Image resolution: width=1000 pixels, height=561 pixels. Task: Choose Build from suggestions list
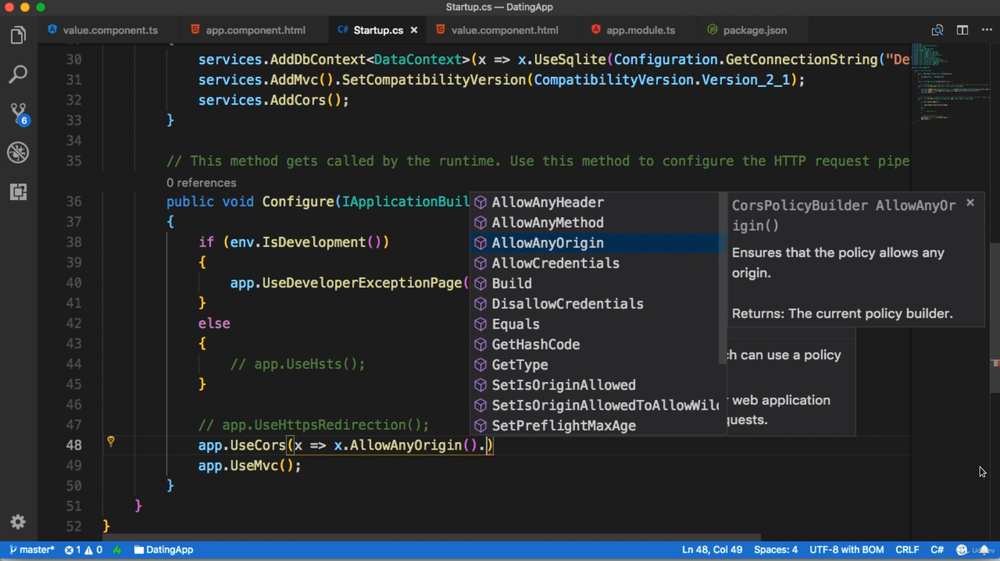tap(596, 284)
